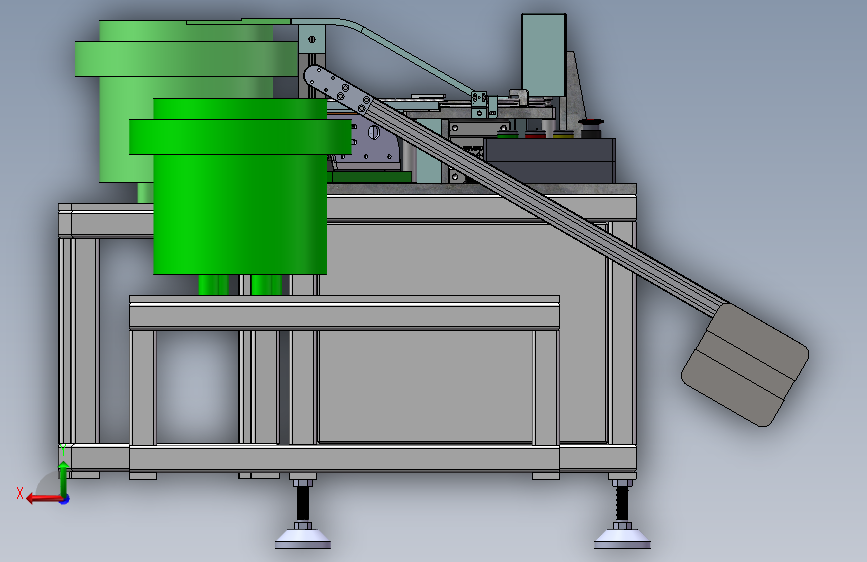
Task: Select the teal bracket at bowl outlet top
Action: 312,40
